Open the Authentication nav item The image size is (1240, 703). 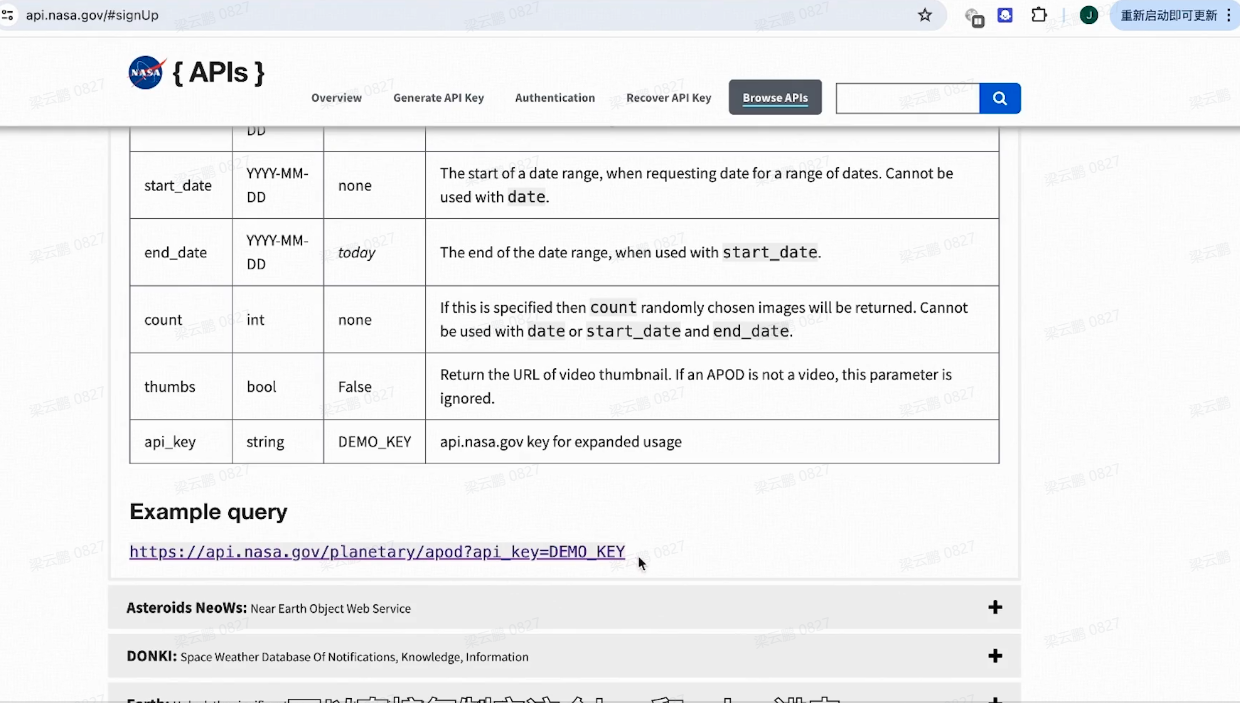[555, 98]
